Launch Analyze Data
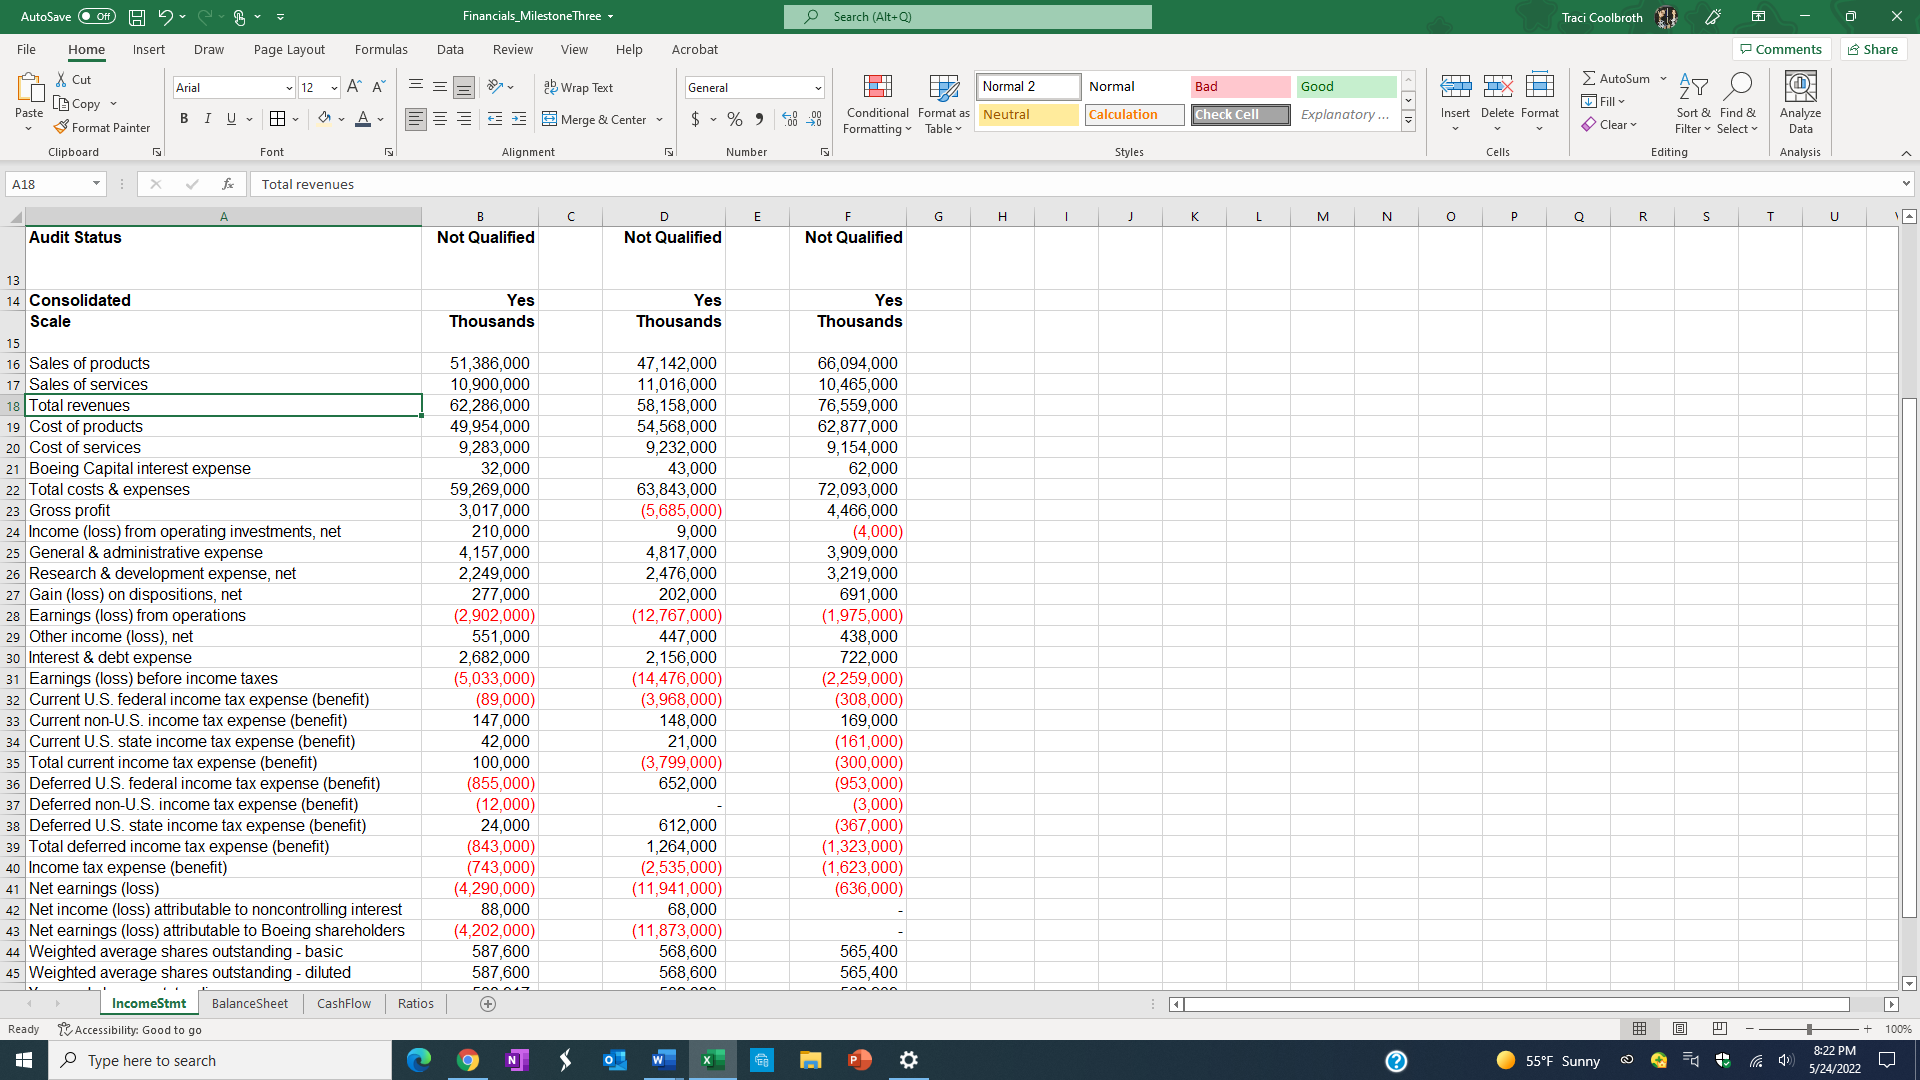 (1800, 104)
